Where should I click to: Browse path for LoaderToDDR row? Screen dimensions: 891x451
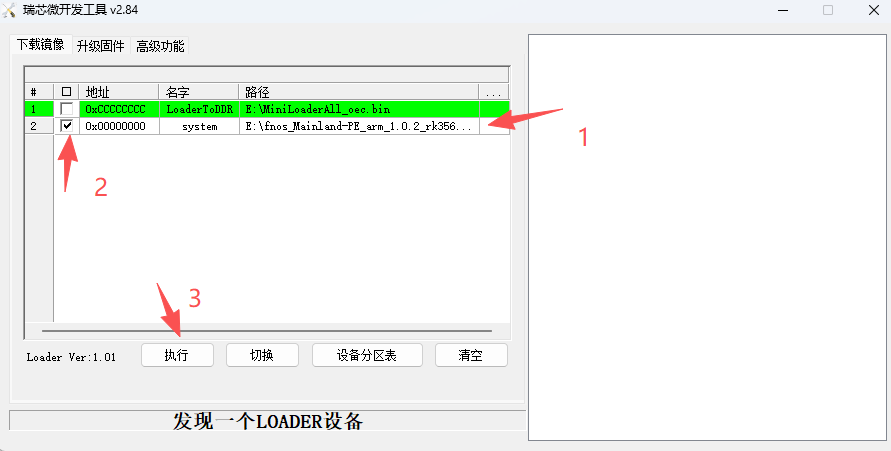click(494, 109)
